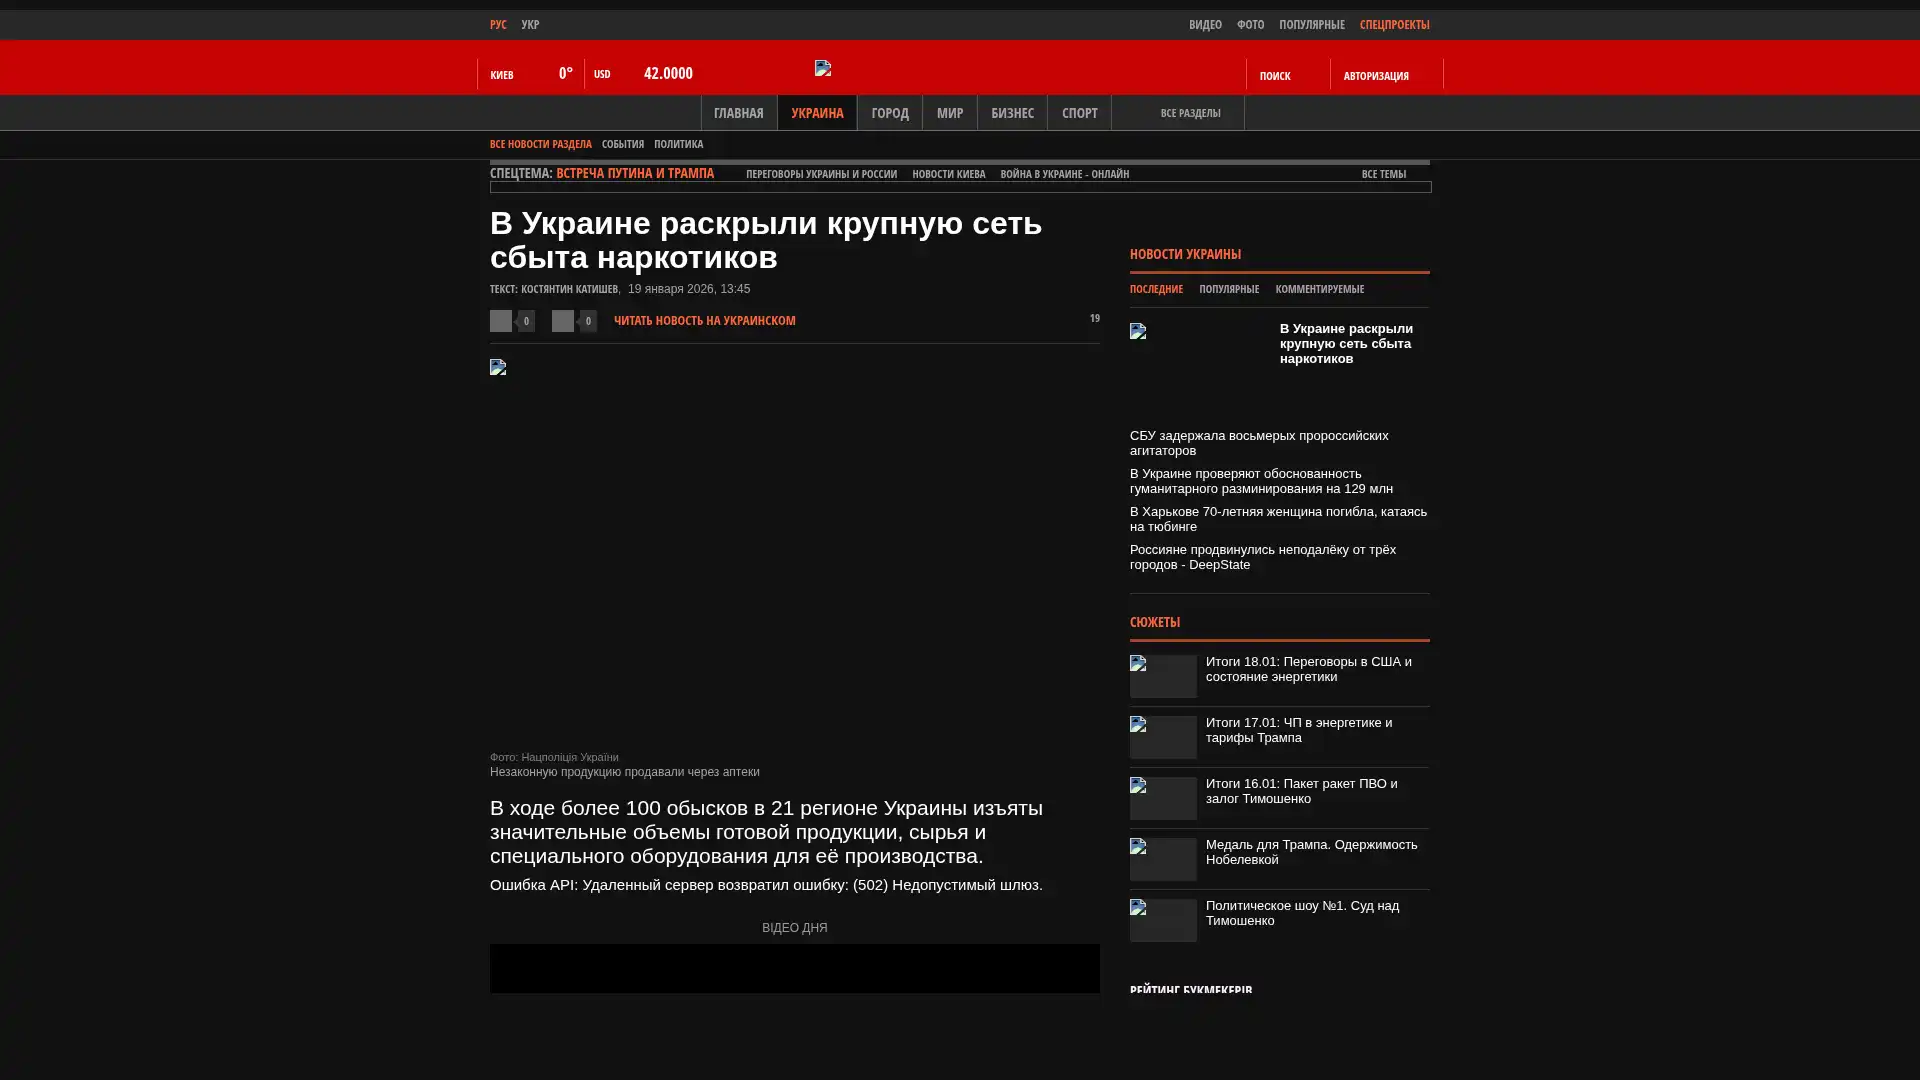Switch site language to УКР
Viewport: 1920px width, 1080px height.
tap(530, 25)
